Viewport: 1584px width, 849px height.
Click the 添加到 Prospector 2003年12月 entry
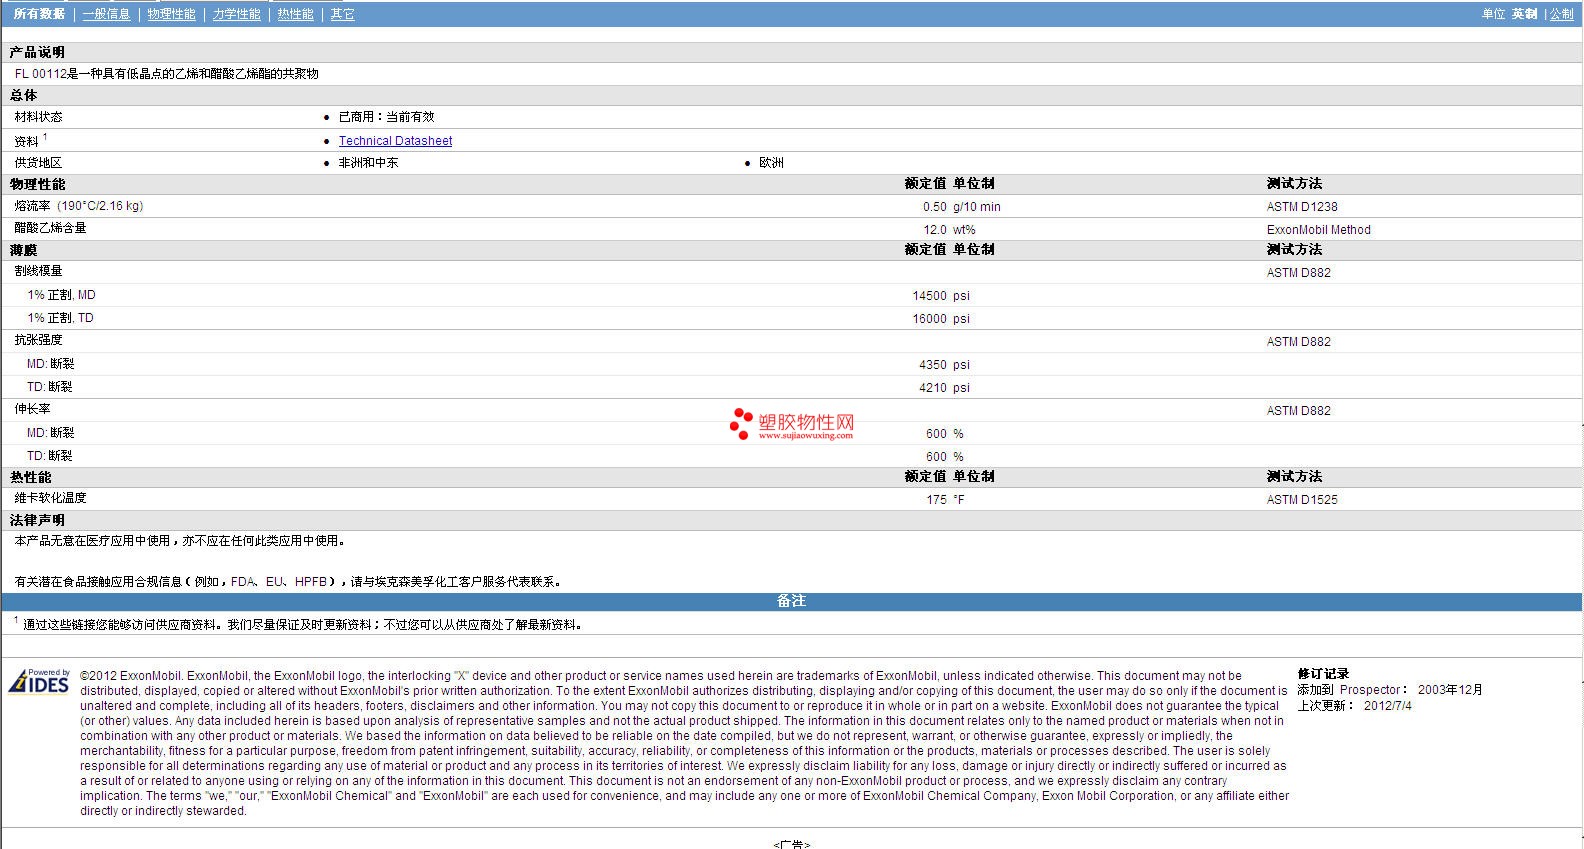click(1390, 690)
